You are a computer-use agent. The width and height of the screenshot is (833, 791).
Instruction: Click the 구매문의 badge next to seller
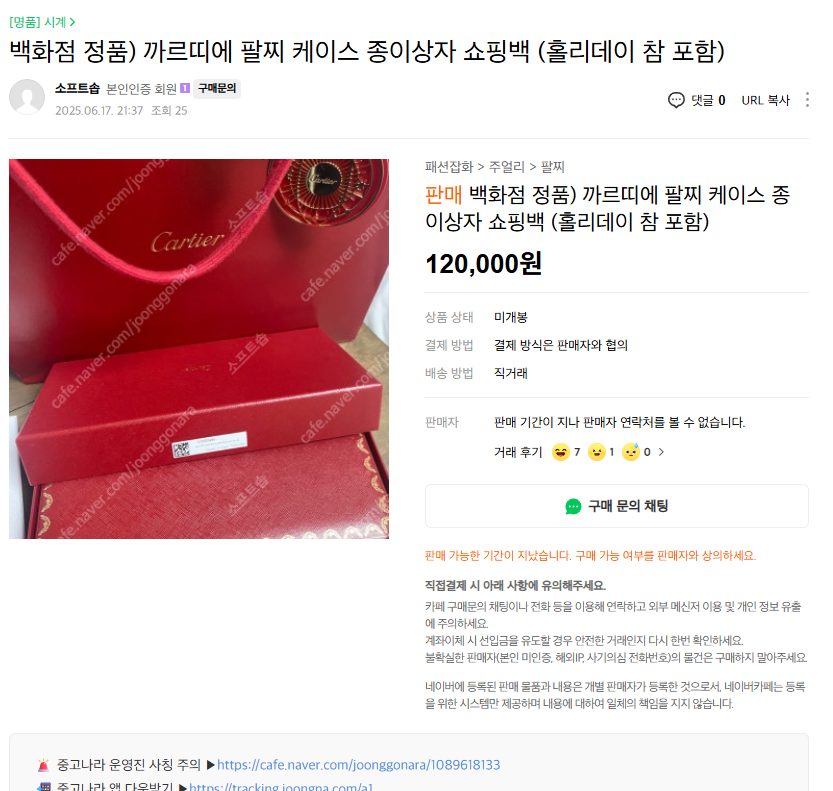pos(217,88)
